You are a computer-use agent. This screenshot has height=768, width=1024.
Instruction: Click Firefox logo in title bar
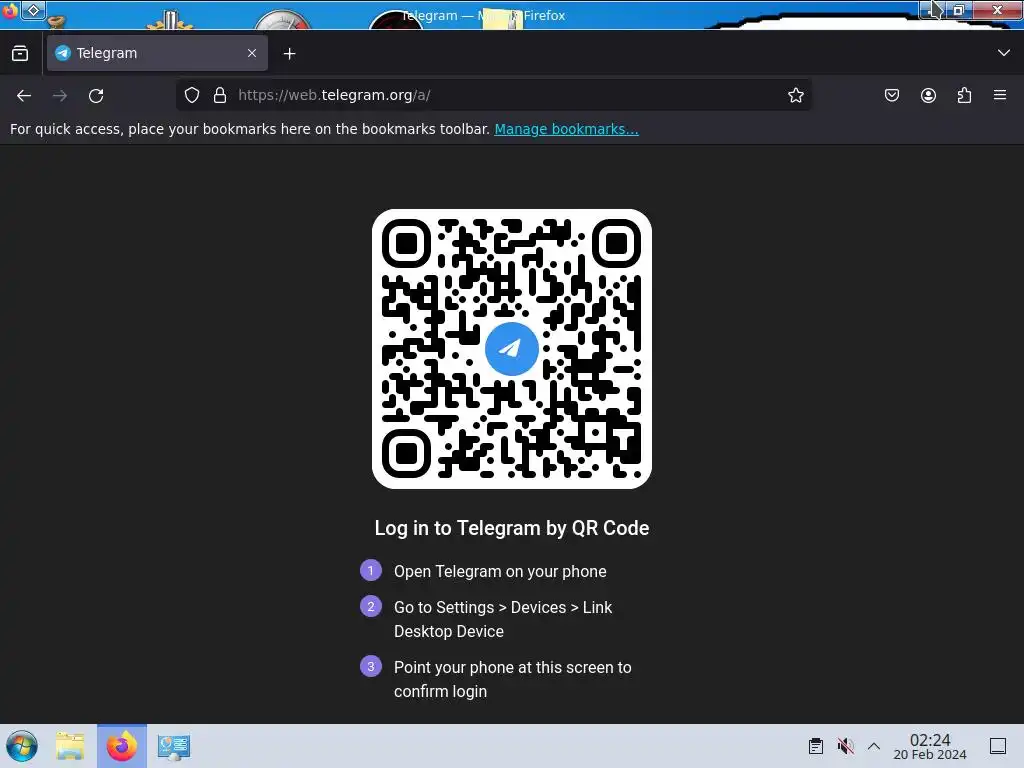[x=9, y=10]
